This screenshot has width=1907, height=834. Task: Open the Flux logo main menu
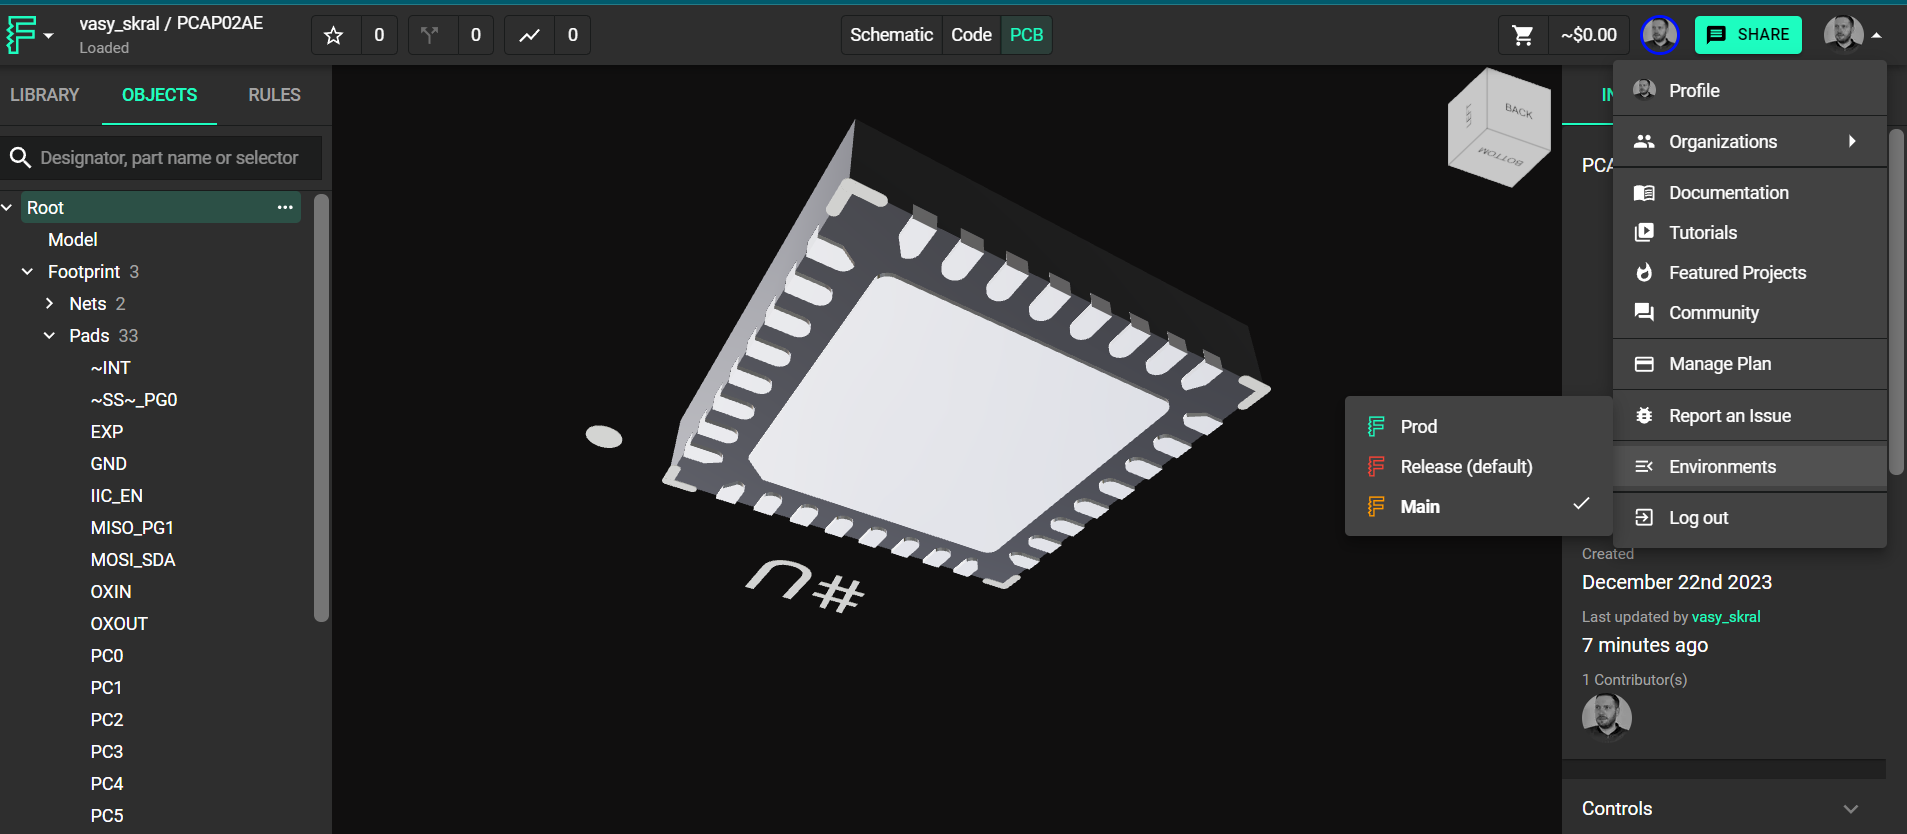point(21,35)
